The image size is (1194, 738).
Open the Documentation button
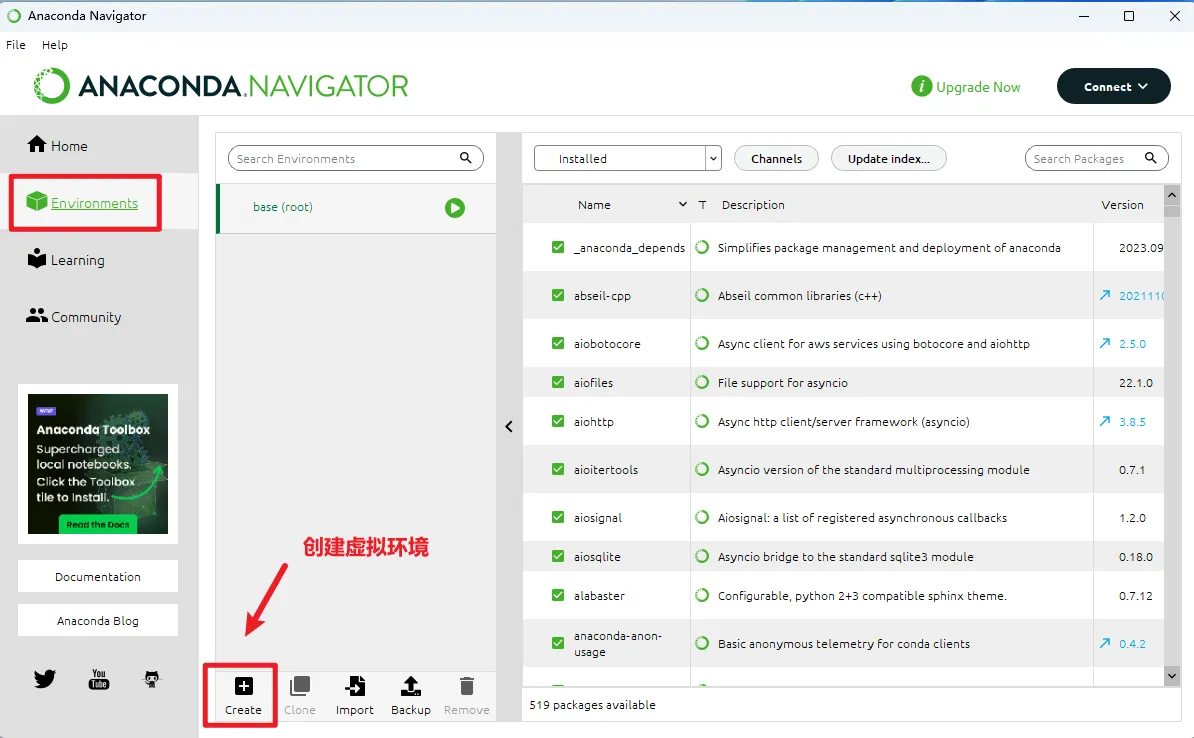click(97, 577)
